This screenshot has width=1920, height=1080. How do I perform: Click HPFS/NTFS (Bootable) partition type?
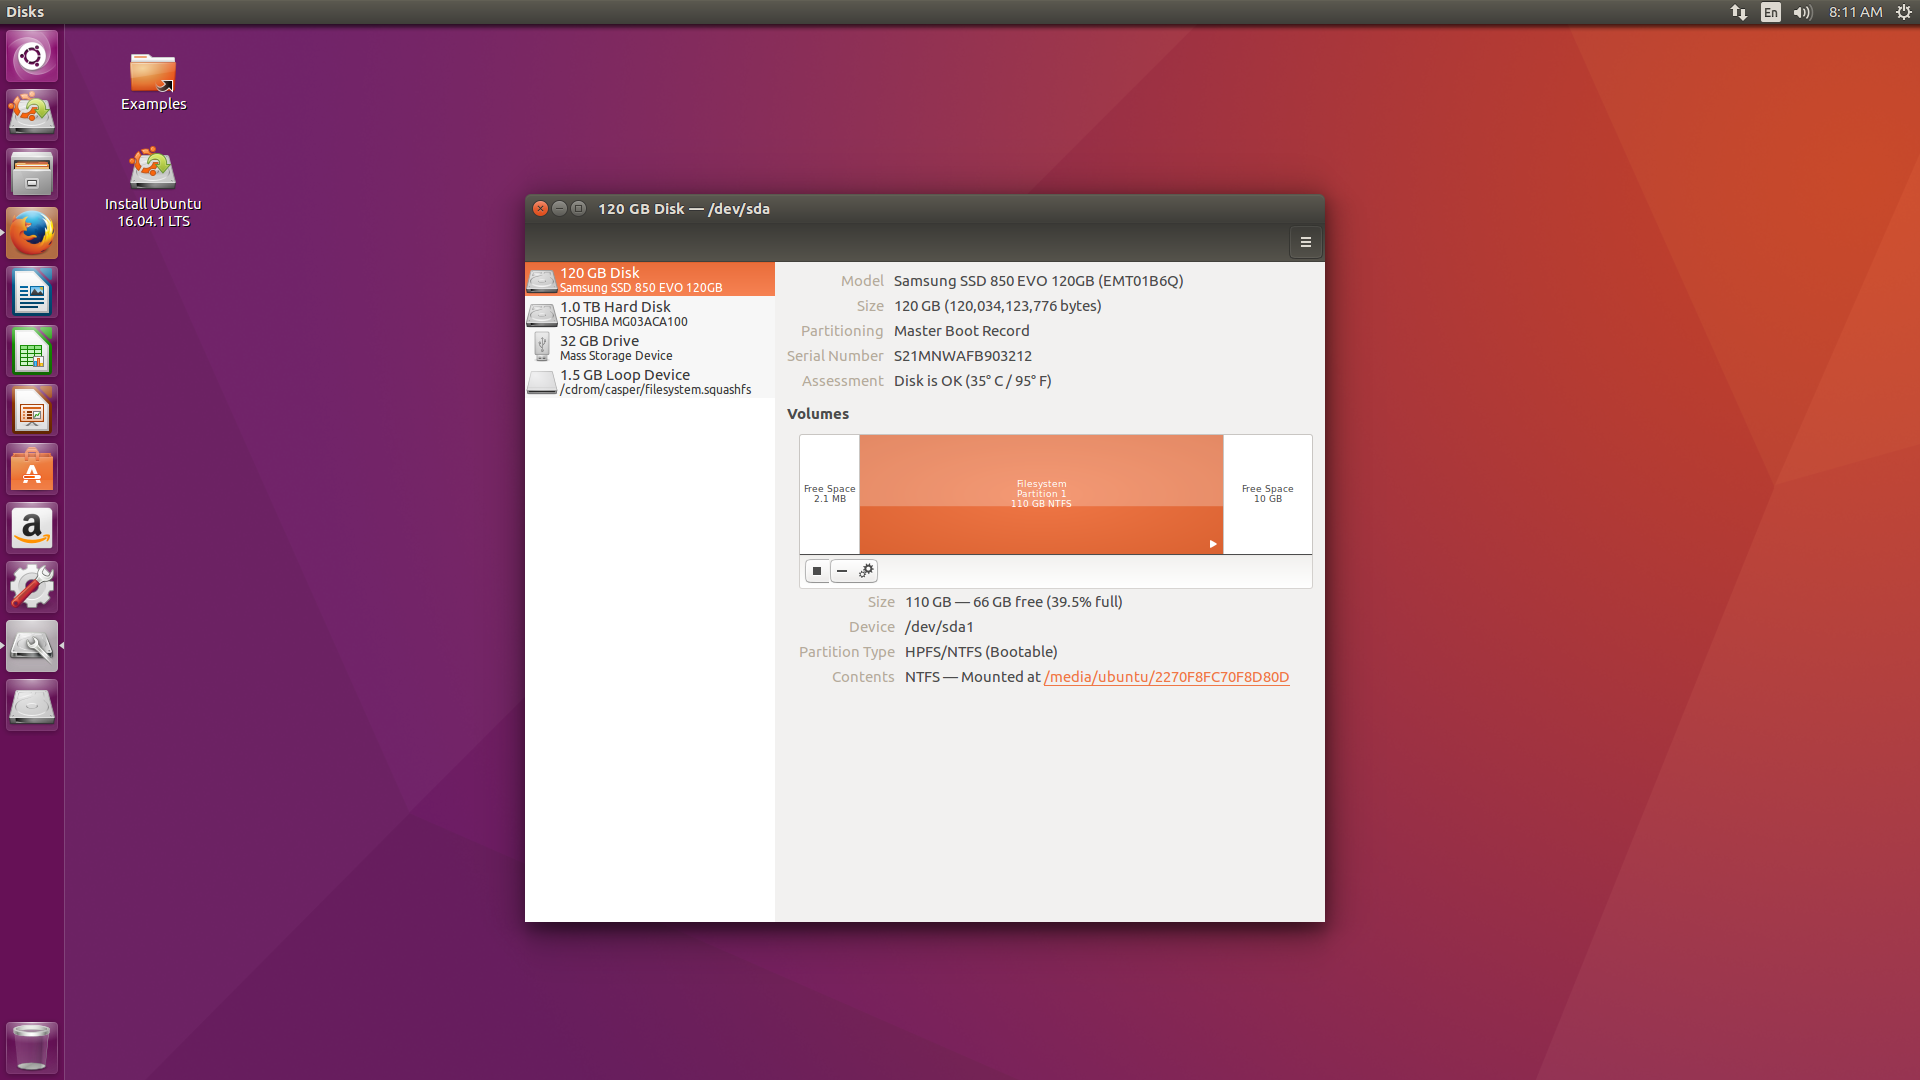[981, 652]
